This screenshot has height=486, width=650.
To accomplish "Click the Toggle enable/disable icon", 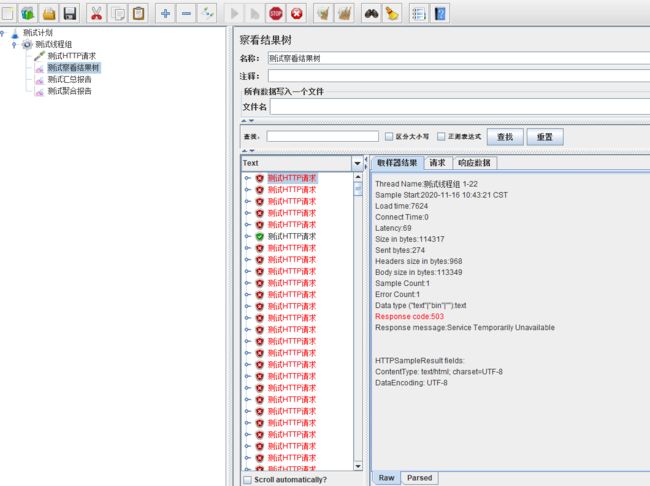I will click(x=207, y=14).
